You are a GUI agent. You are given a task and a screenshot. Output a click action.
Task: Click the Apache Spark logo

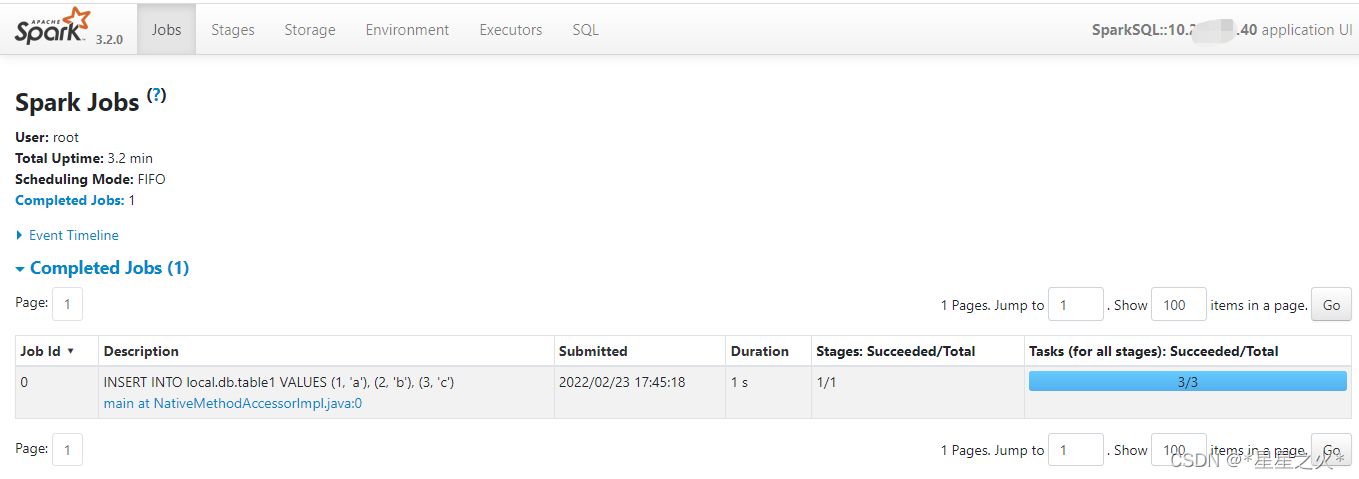click(x=53, y=27)
